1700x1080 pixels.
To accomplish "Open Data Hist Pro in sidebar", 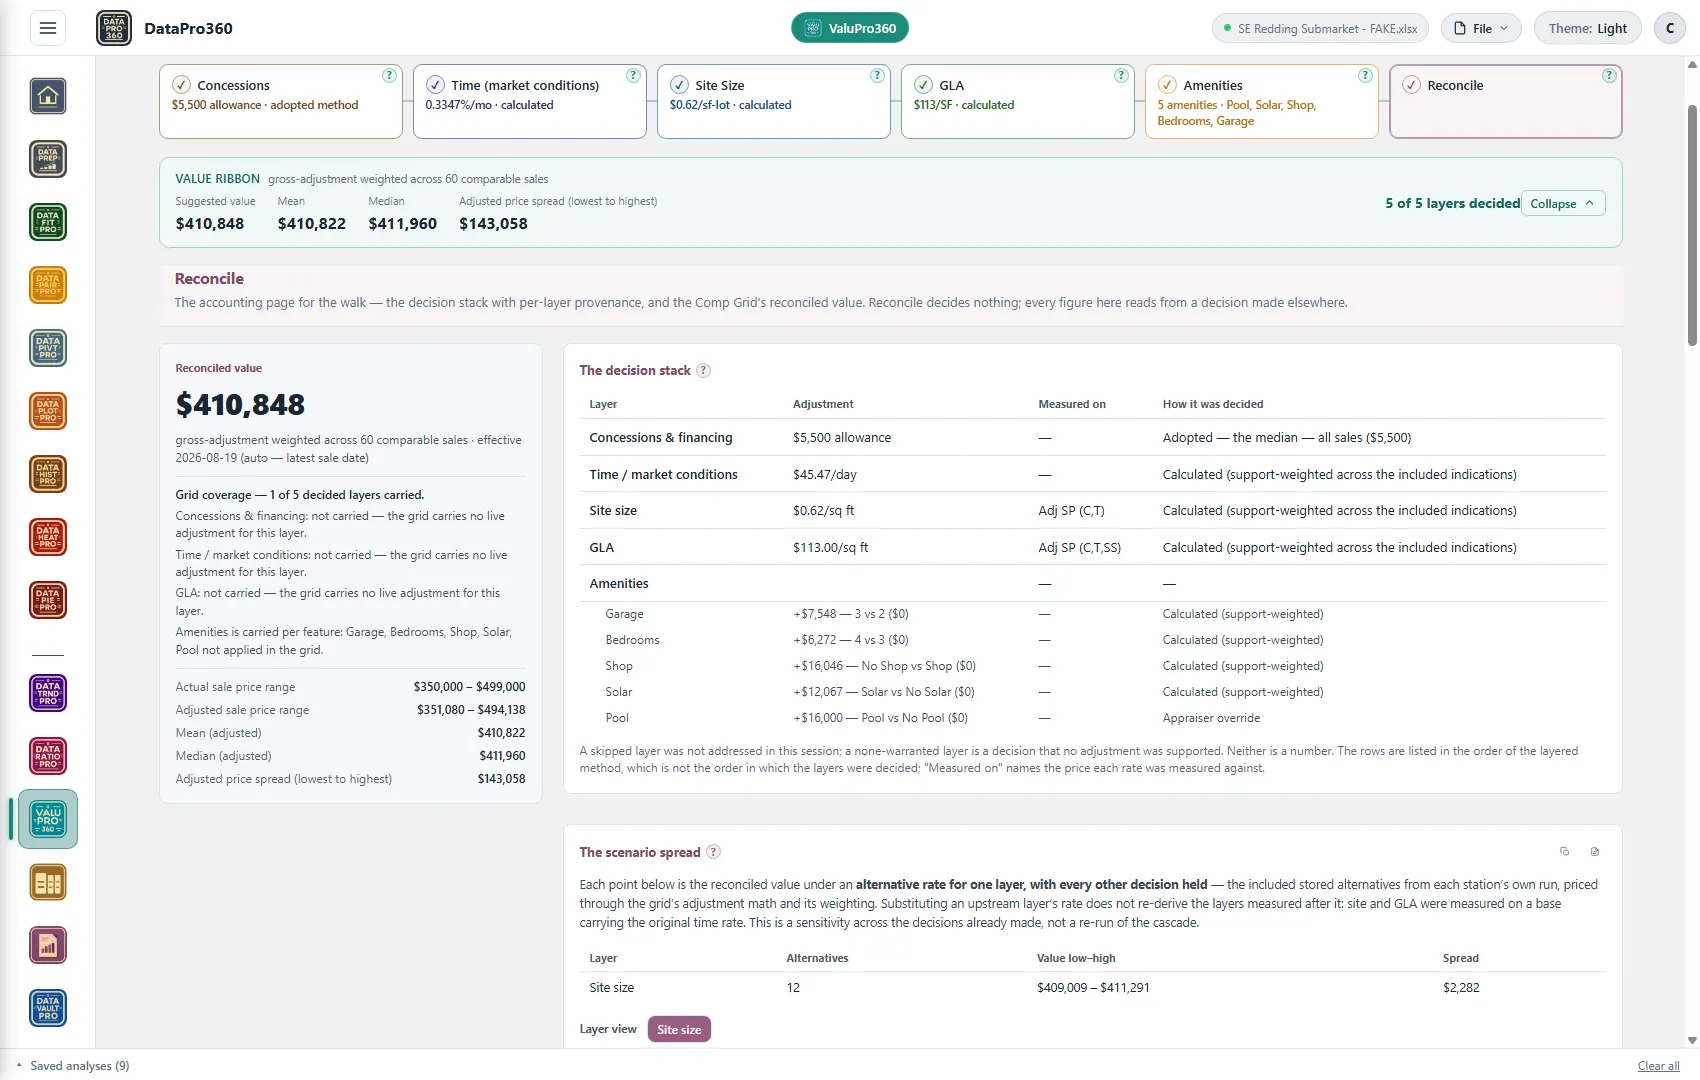I will pyautogui.click(x=48, y=474).
